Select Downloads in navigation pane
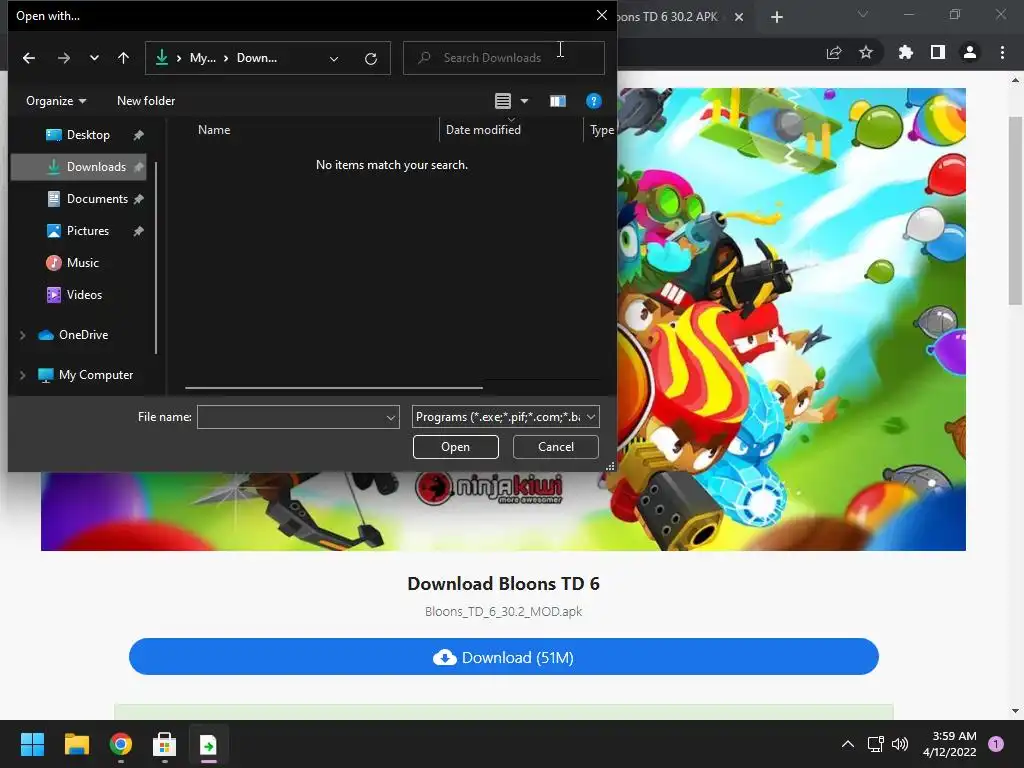The width and height of the screenshot is (1024, 768). [x=79, y=167]
